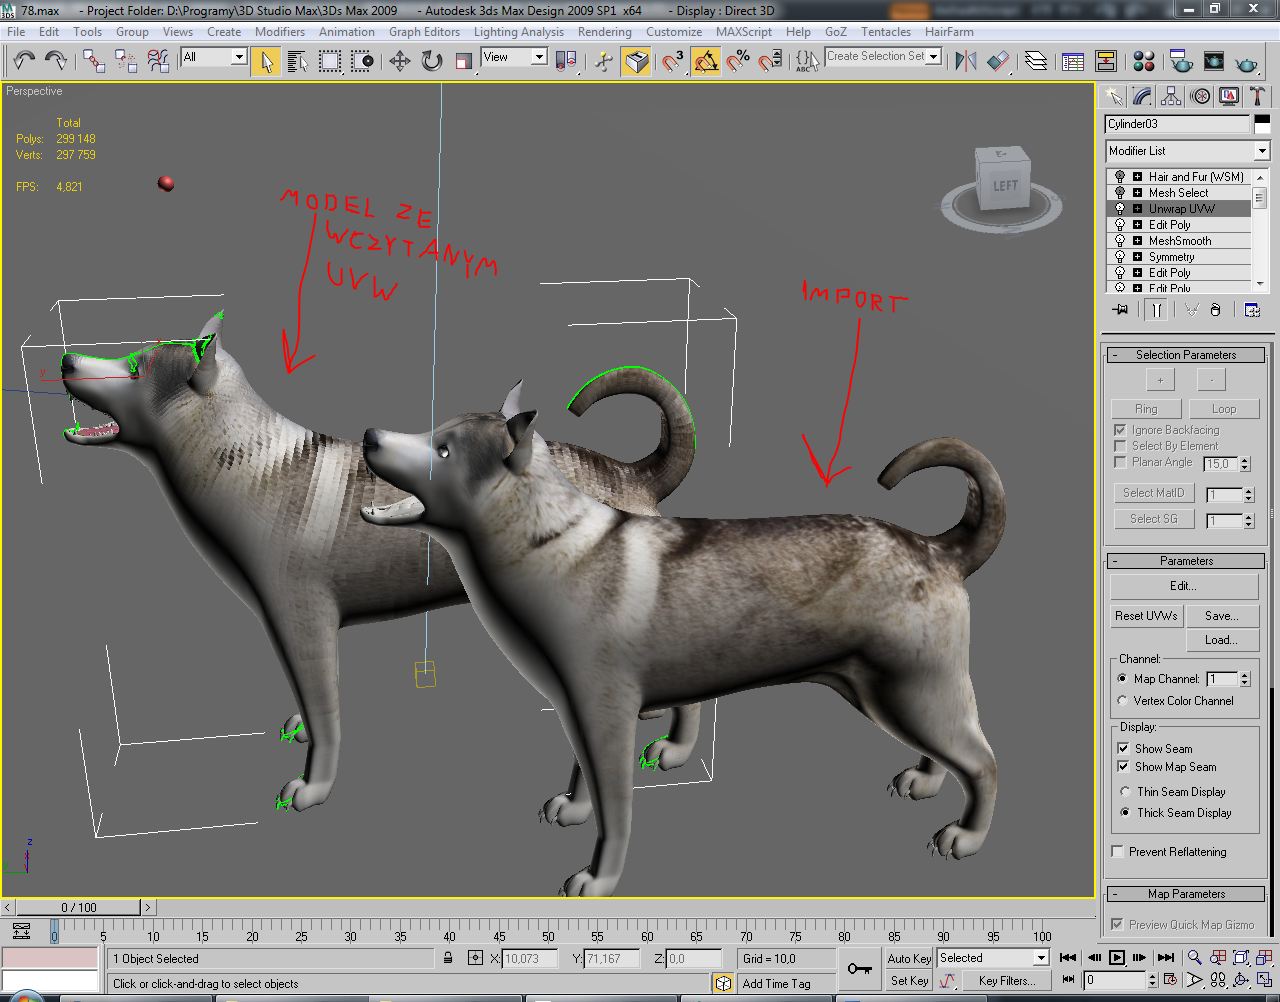Open the Rendering menu
Screen dimensions: 1280x1002
tap(605, 32)
